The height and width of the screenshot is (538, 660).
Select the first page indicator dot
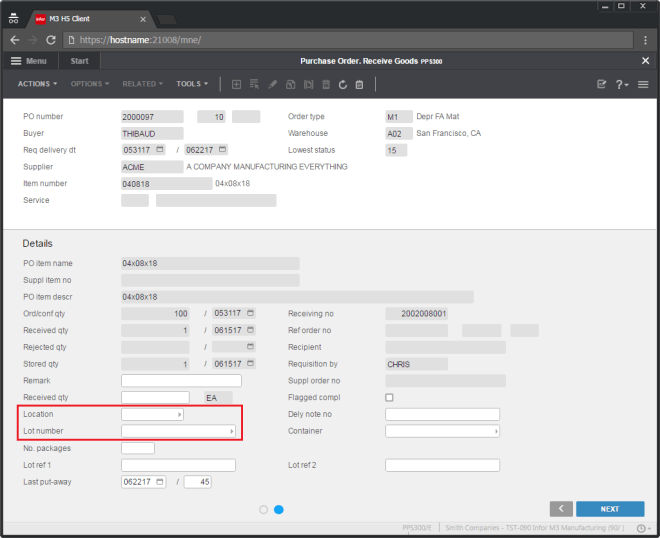[x=264, y=509]
